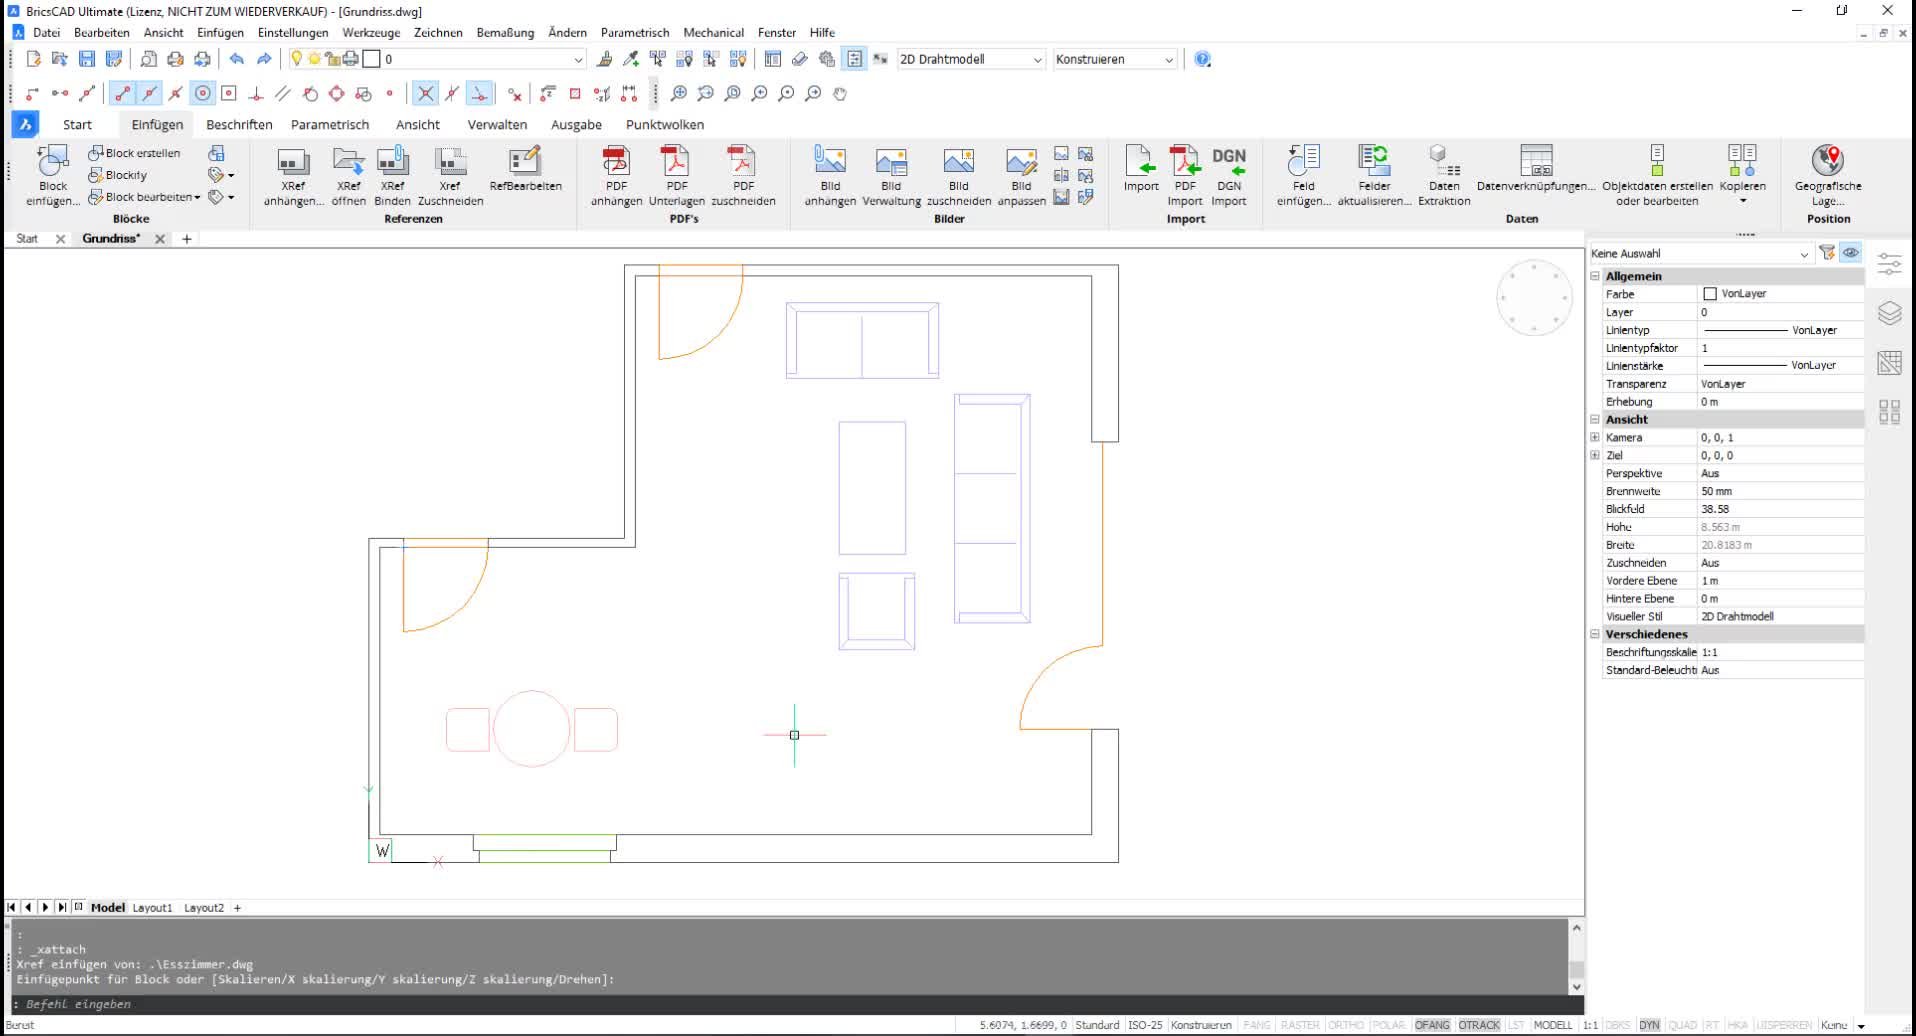Click RefBearbeiten icon

(x=525, y=162)
